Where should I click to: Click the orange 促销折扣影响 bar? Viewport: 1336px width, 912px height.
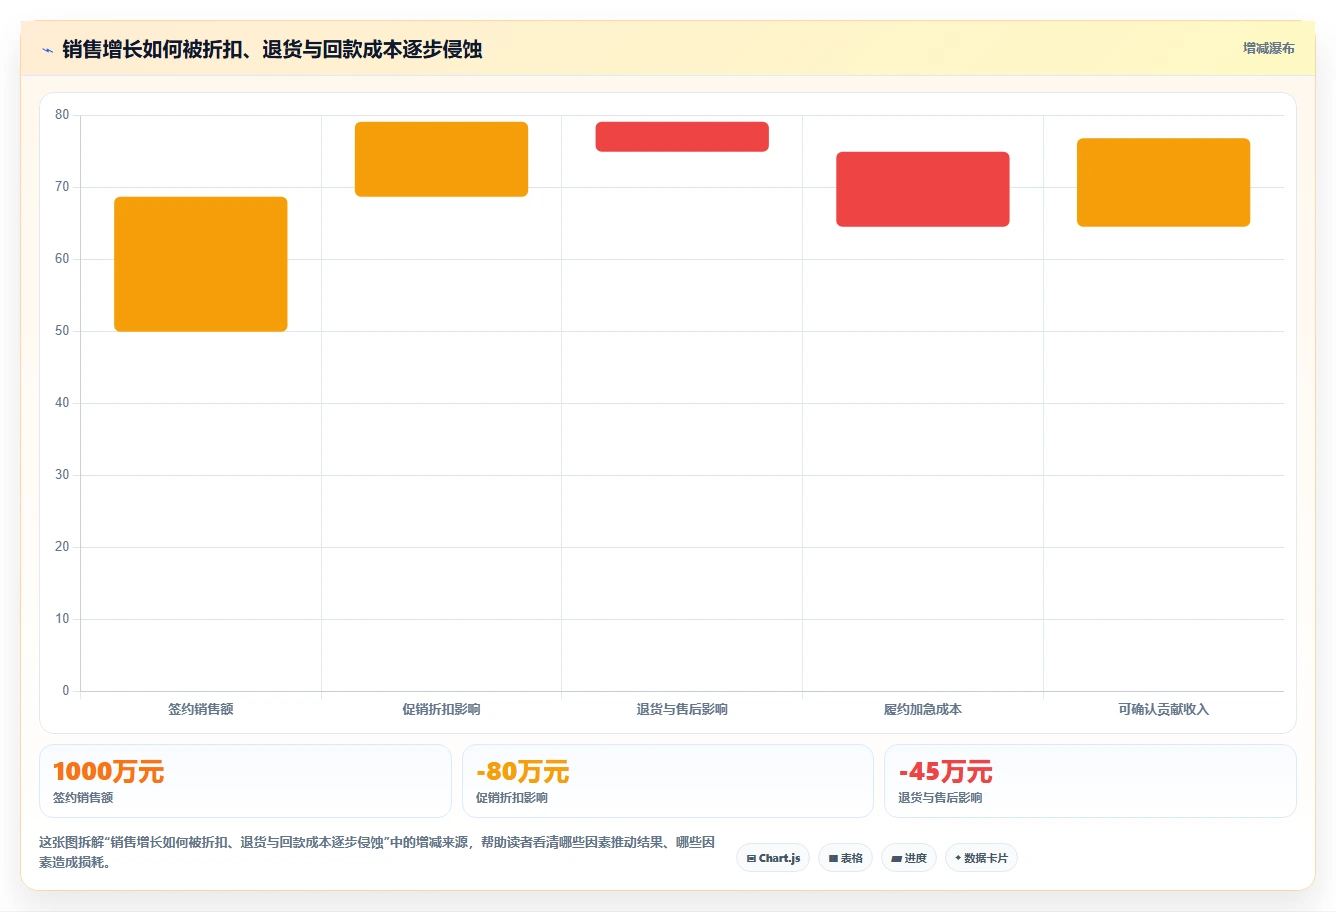pos(441,159)
